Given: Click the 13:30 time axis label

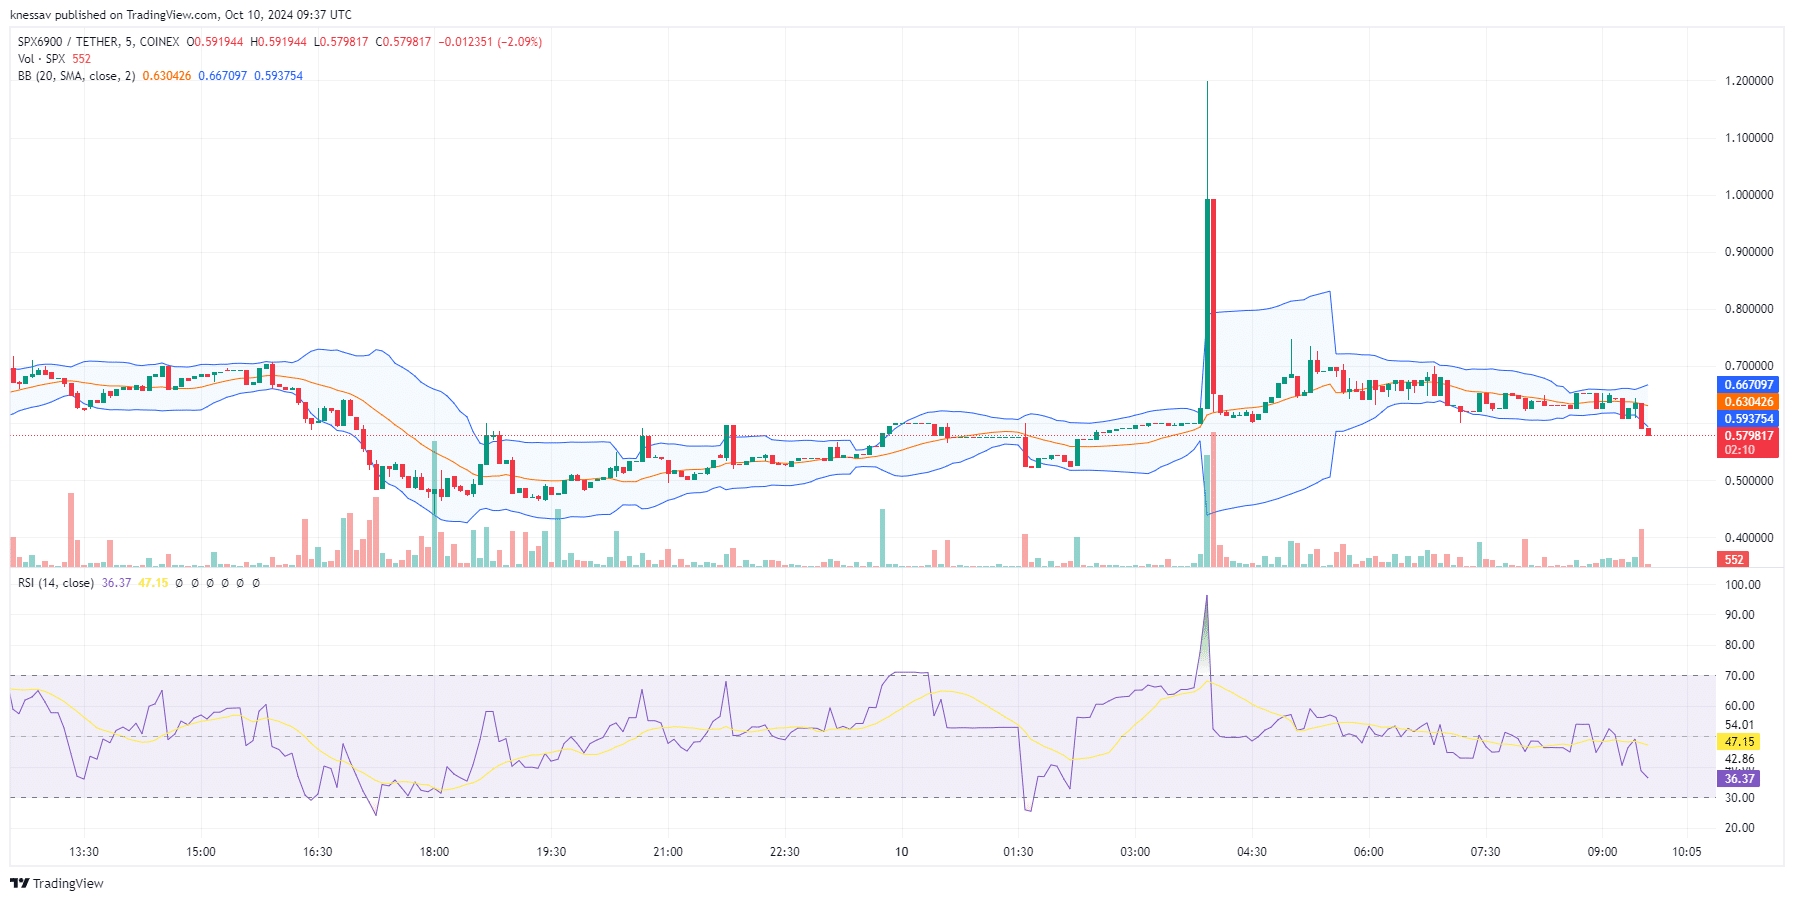Looking at the screenshot, I should click(84, 852).
